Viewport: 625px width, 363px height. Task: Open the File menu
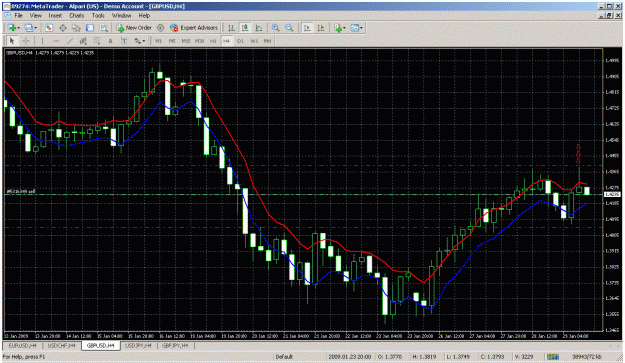[18, 16]
